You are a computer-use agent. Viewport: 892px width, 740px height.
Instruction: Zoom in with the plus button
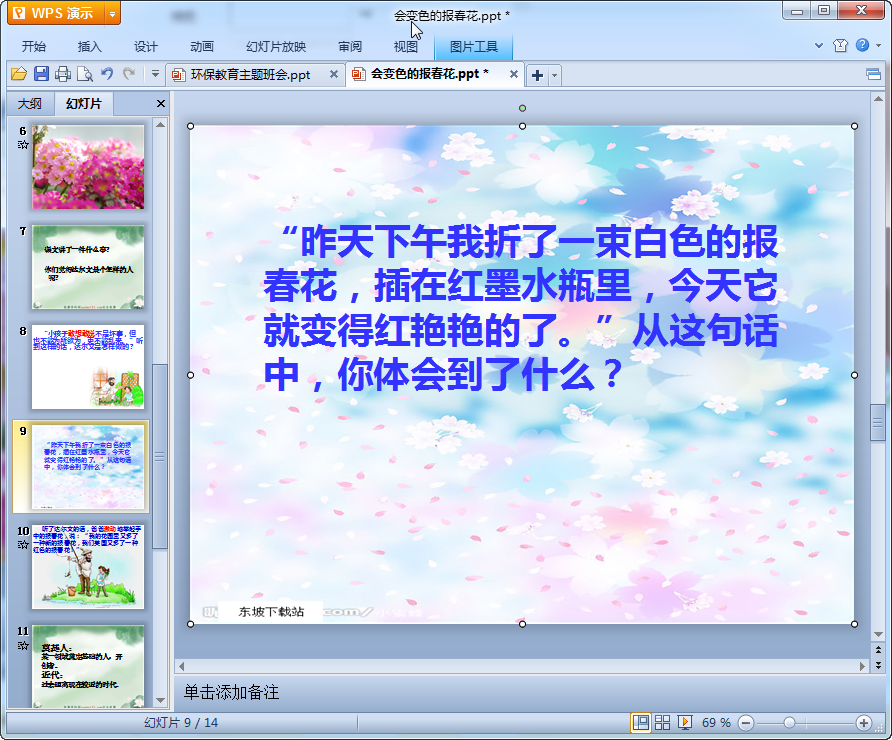[x=864, y=723]
